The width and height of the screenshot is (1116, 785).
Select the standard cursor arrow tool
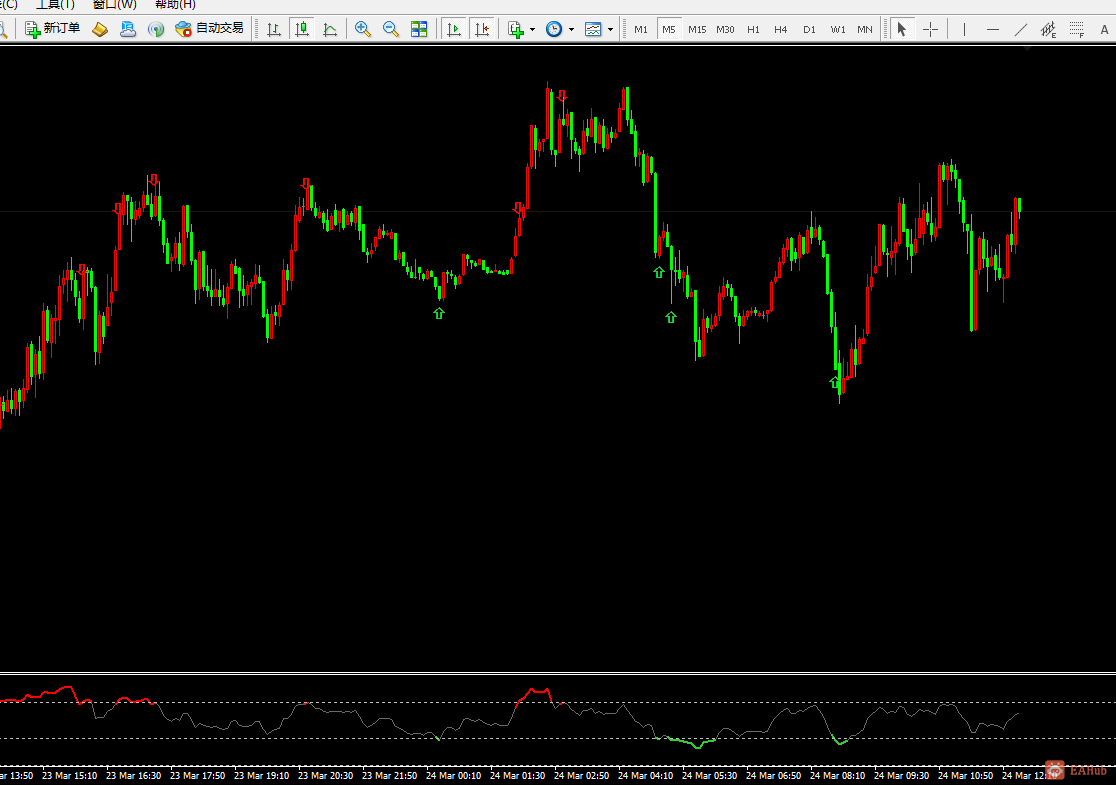tap(902, 29)
